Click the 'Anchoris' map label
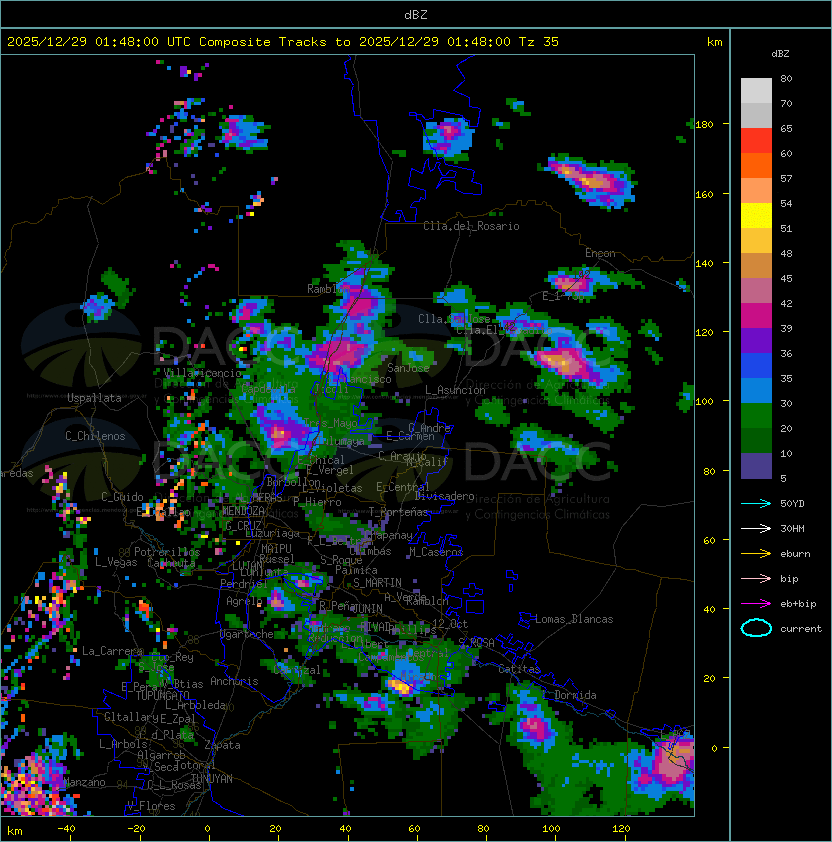Image resolution: width=832 pixels, height=842 pixels. pos(234,681)
